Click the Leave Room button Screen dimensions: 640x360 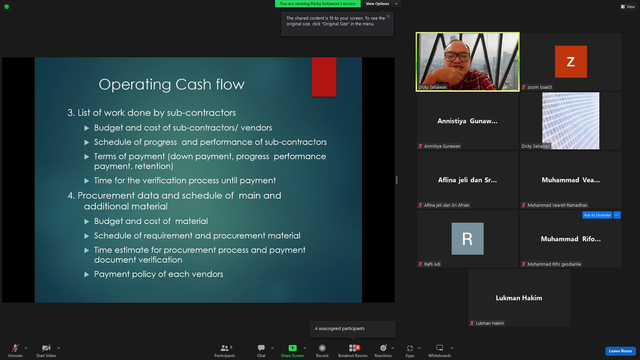pyautogui.click(x=620, y=351)
